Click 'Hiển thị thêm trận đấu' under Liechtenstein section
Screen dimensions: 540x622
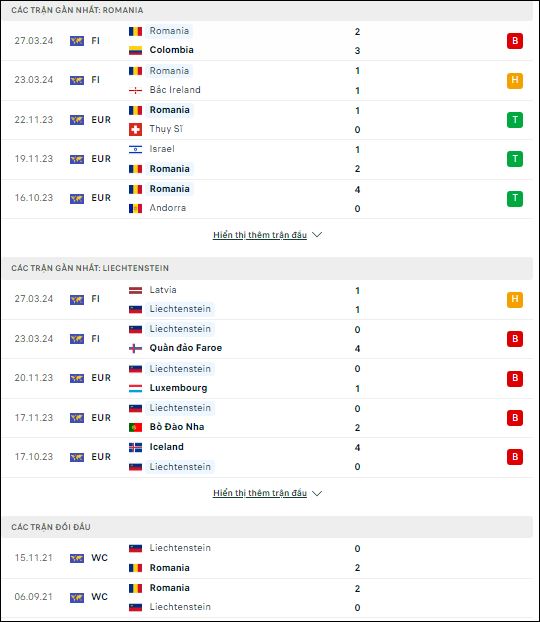point(260,493)
